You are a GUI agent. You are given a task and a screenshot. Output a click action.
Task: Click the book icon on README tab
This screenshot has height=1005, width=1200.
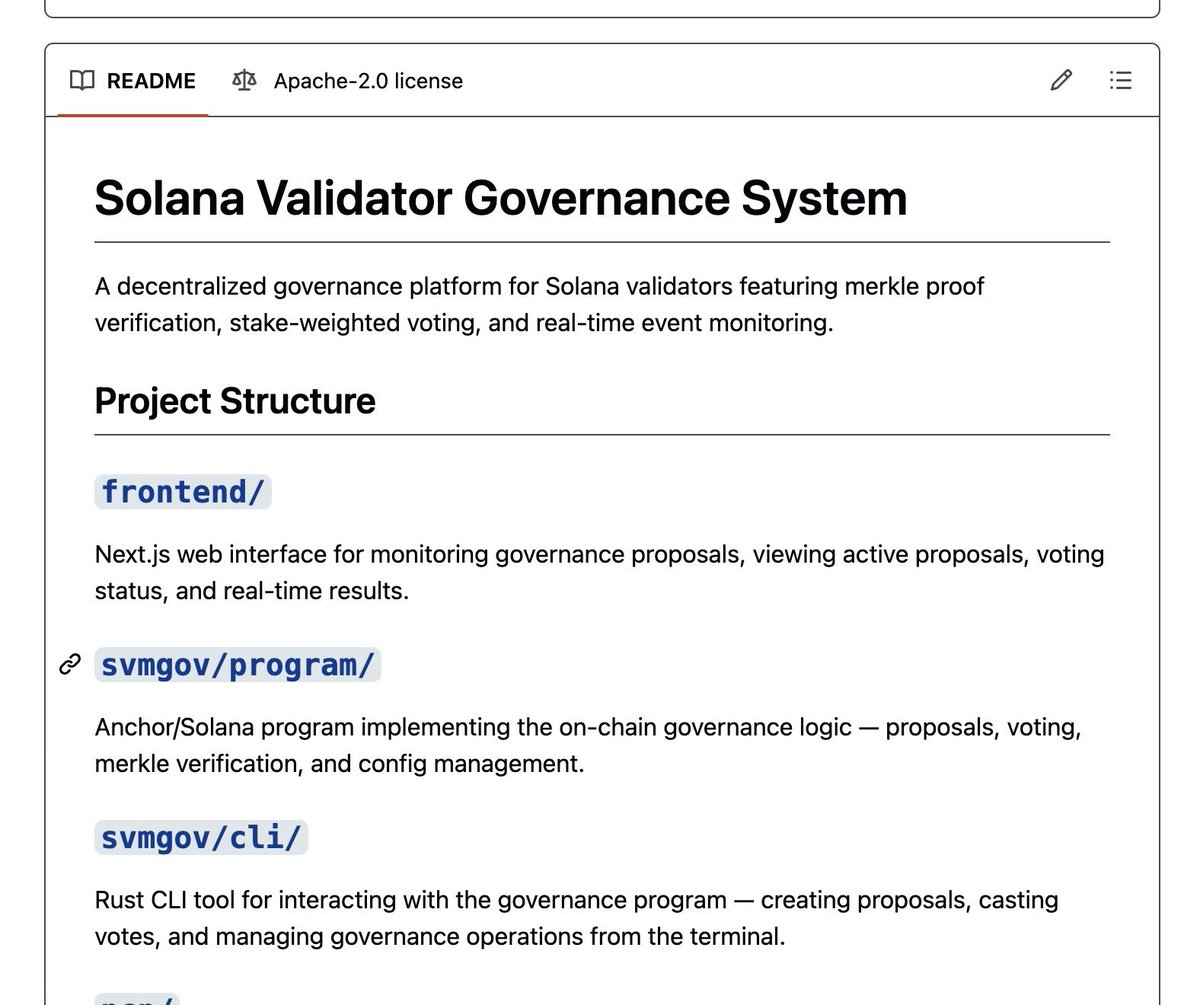click(82, 80)
